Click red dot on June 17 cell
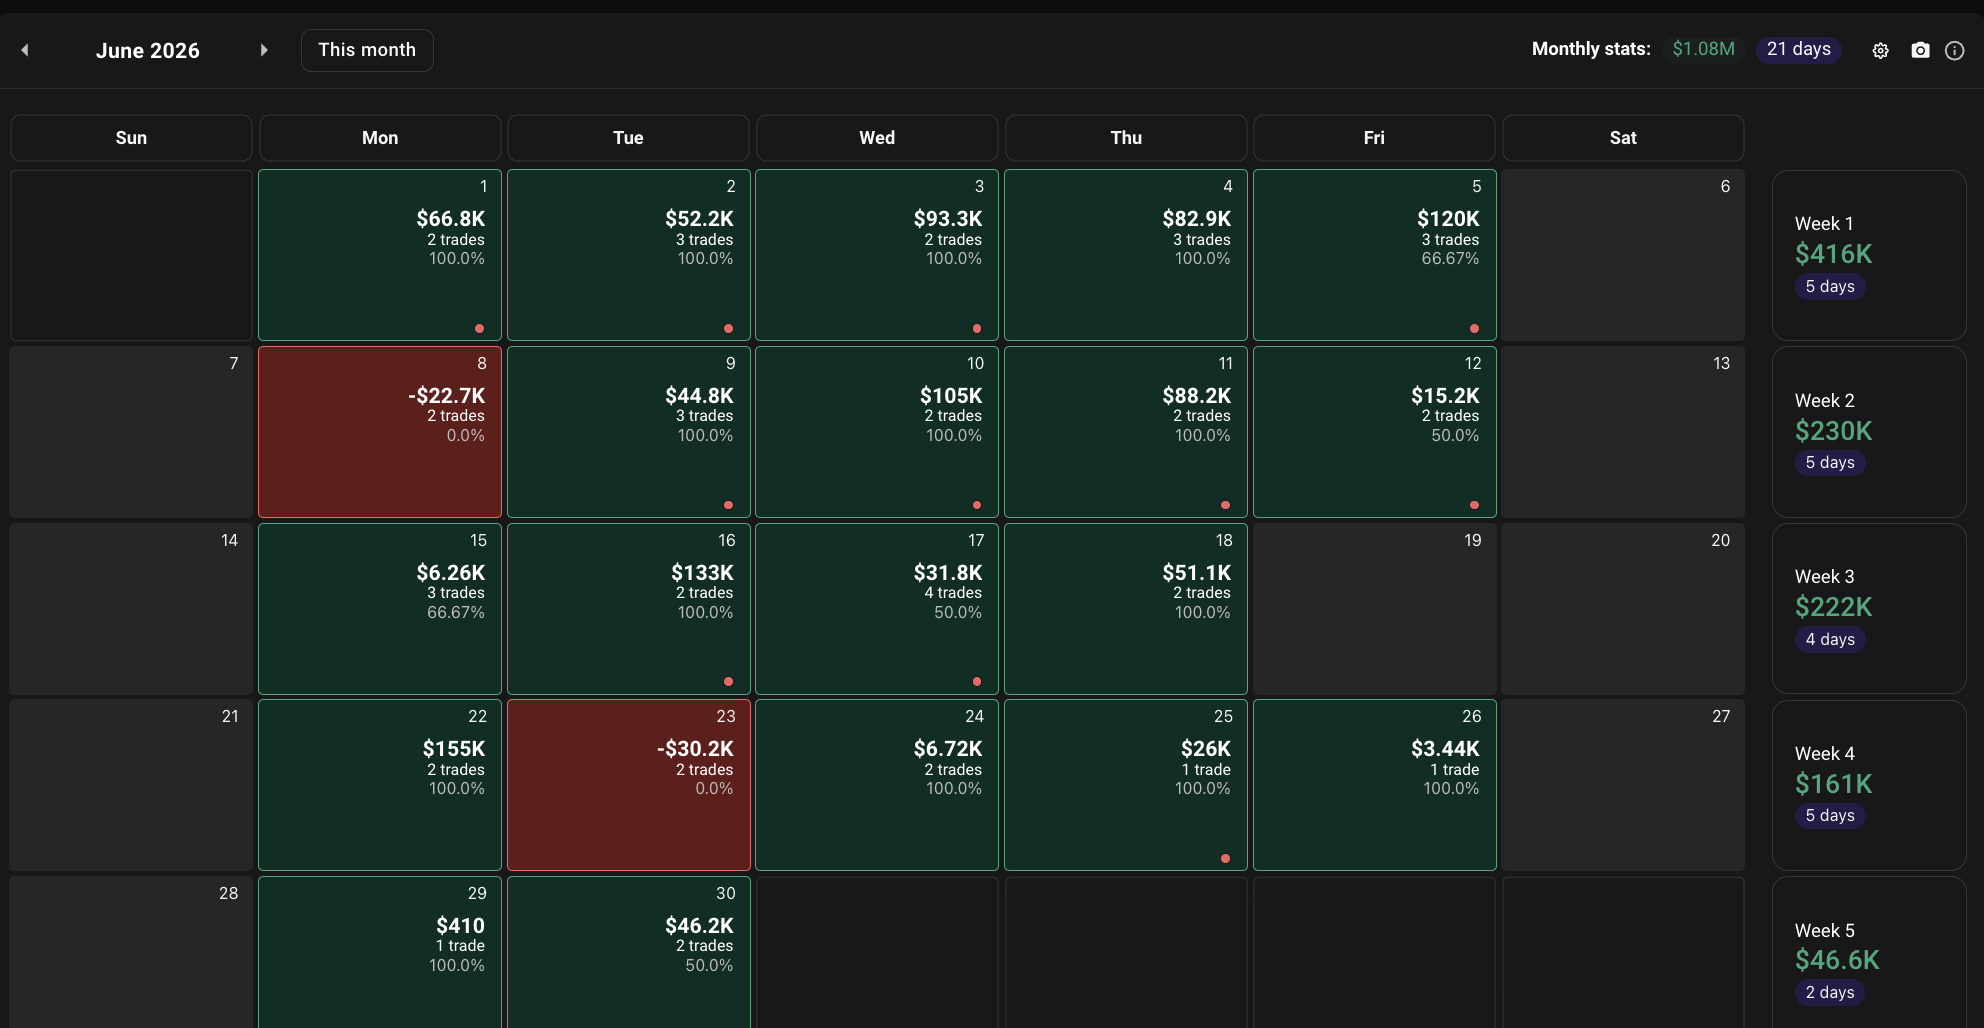The height and width of the screenshot is (1028, 1984). [977, 681]
